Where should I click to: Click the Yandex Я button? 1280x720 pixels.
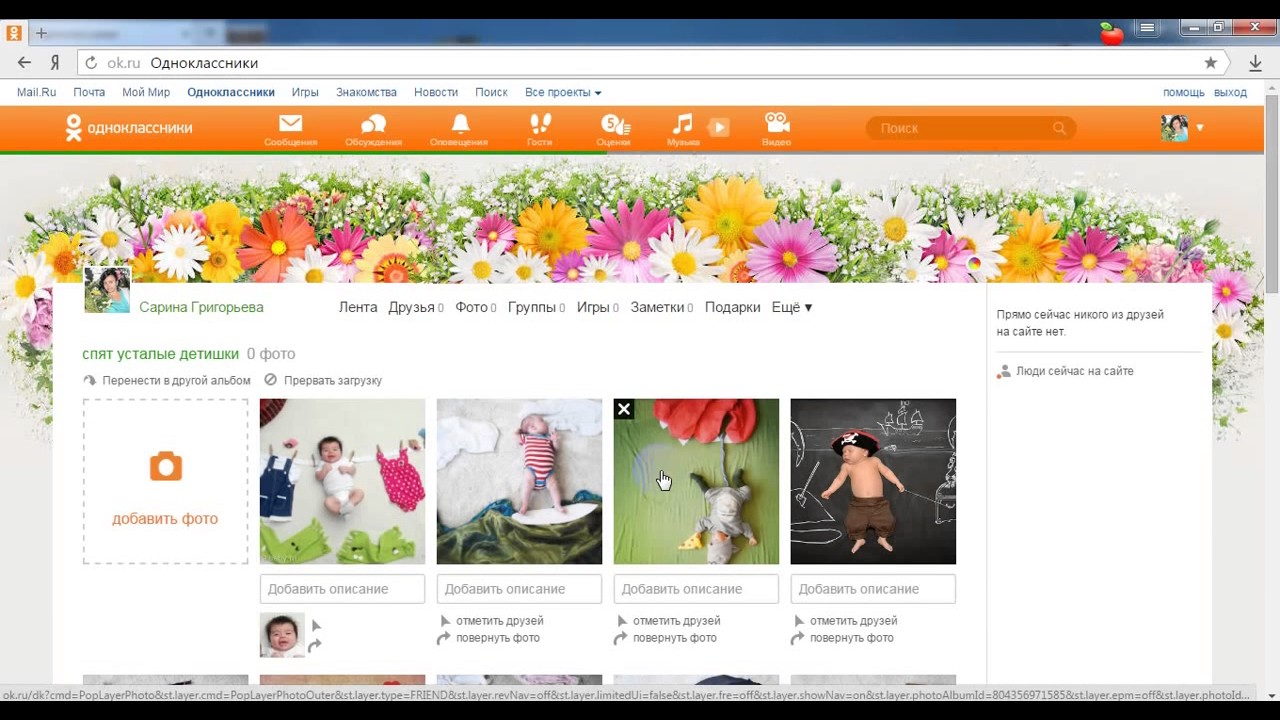[55, 63]
